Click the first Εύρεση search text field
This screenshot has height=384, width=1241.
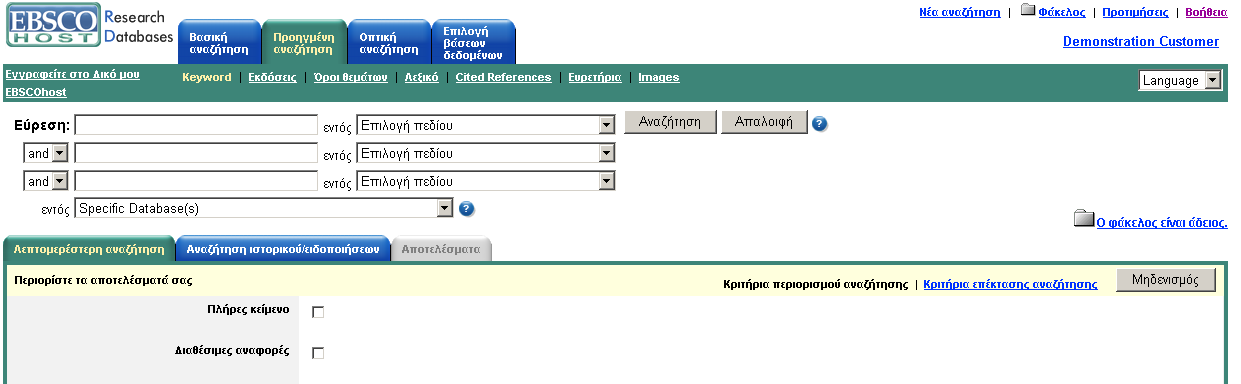[196, 126]
